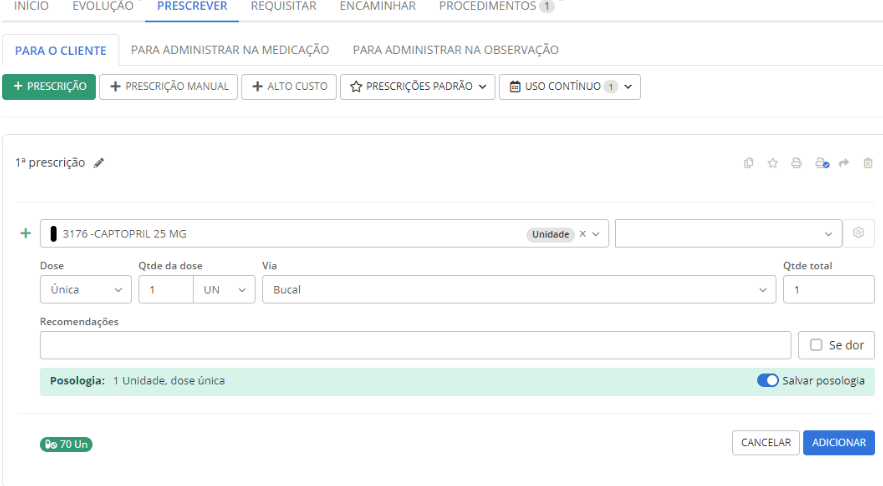Focus the Recomendações text field
Screen dimensions: 883x486
pos(416,345)
